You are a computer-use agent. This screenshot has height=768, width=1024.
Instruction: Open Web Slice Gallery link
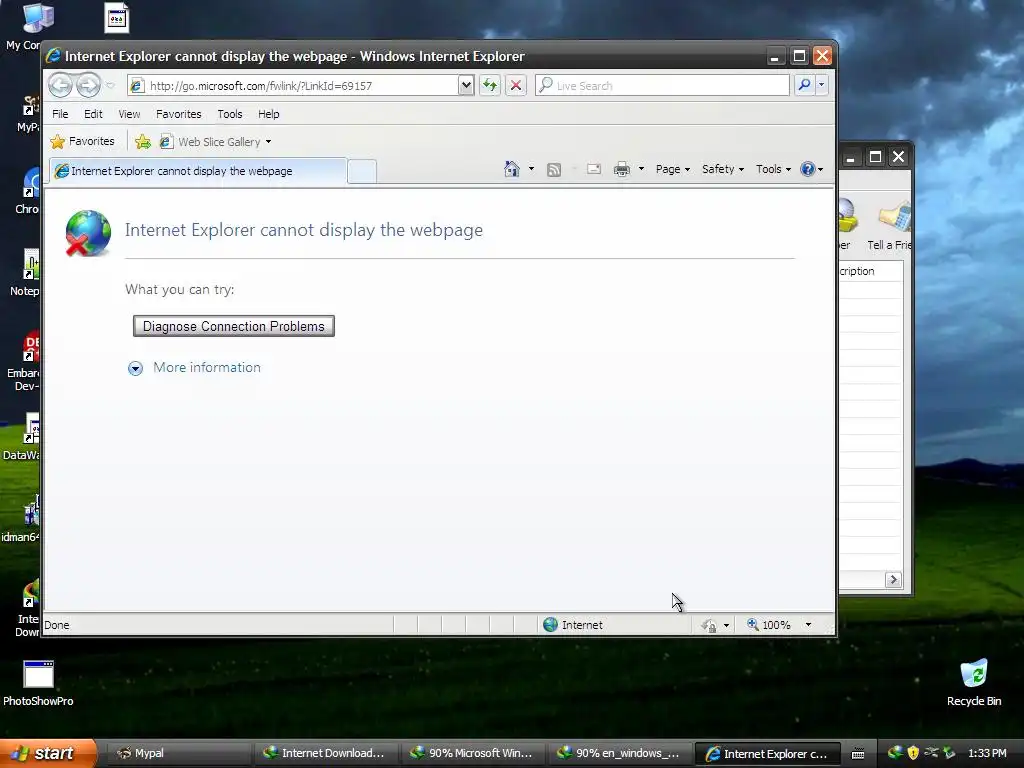211,142
